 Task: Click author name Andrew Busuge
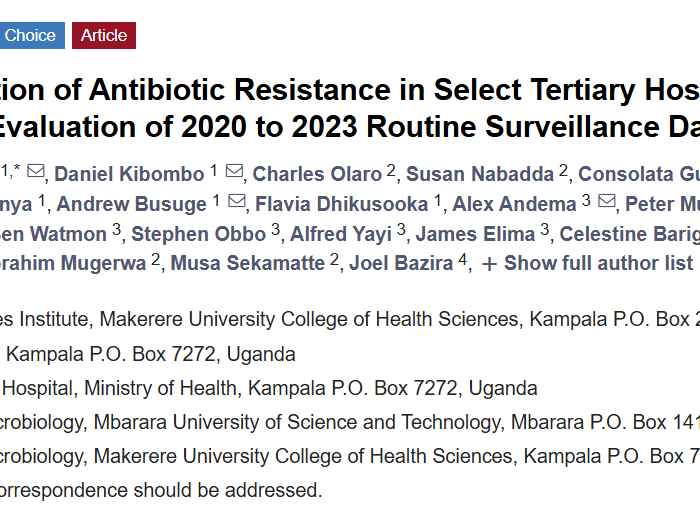[x=131, y=204]
